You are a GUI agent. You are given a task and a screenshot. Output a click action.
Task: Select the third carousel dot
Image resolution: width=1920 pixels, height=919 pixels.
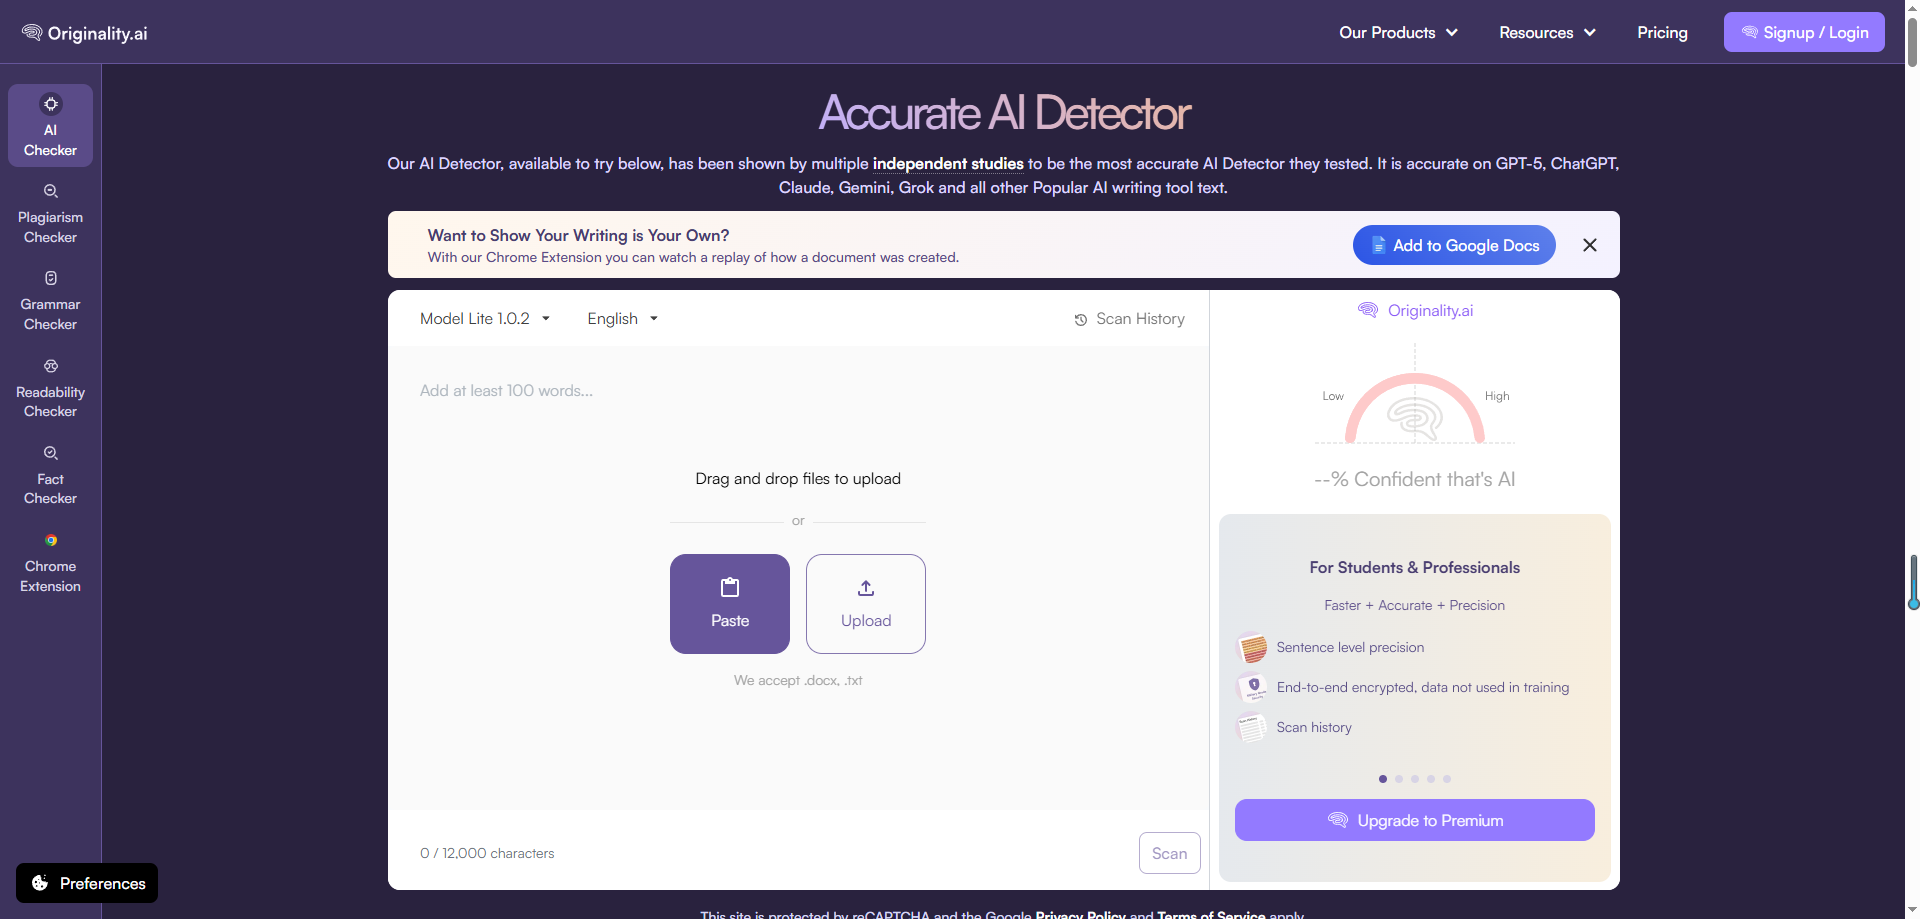pyautogui.click(x=1415, y=779)
